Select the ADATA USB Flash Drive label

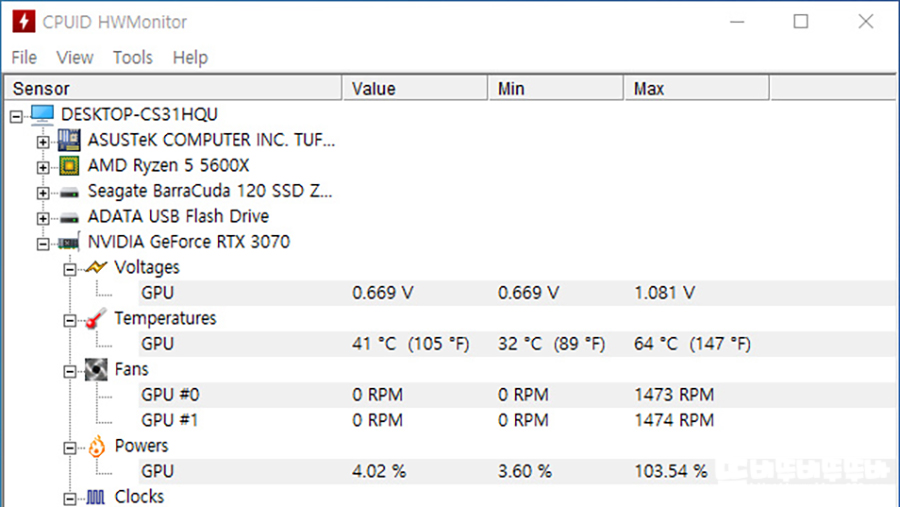point(178,216)
